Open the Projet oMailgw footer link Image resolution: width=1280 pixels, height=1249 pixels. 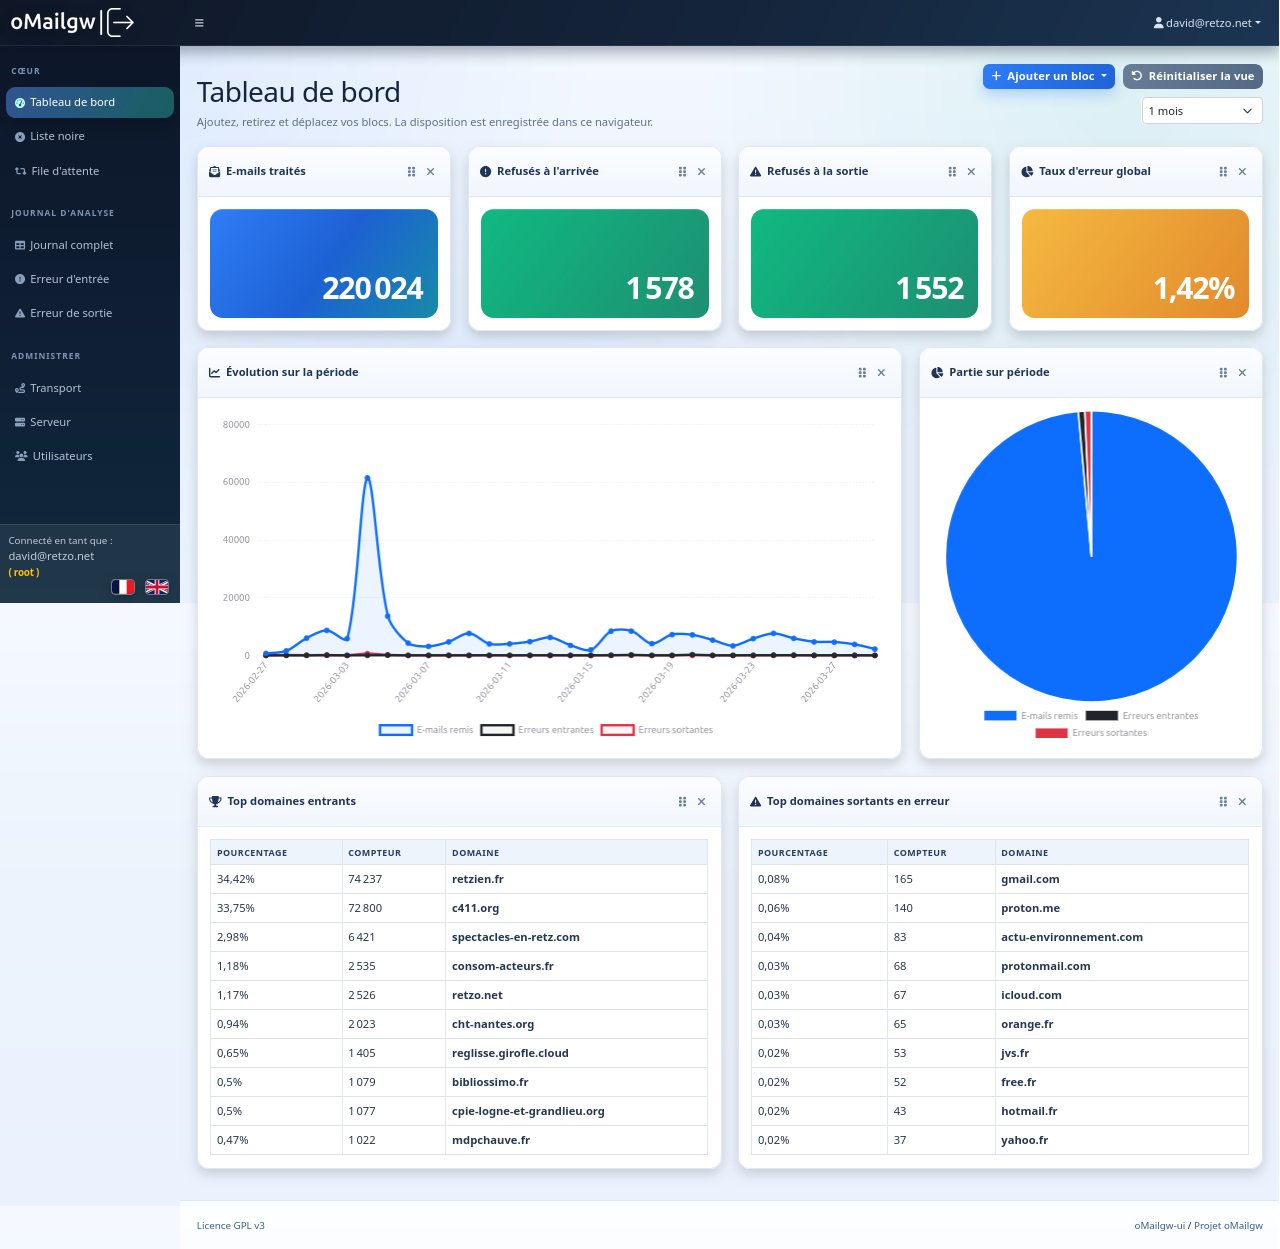click(x=1228, y=1226)
